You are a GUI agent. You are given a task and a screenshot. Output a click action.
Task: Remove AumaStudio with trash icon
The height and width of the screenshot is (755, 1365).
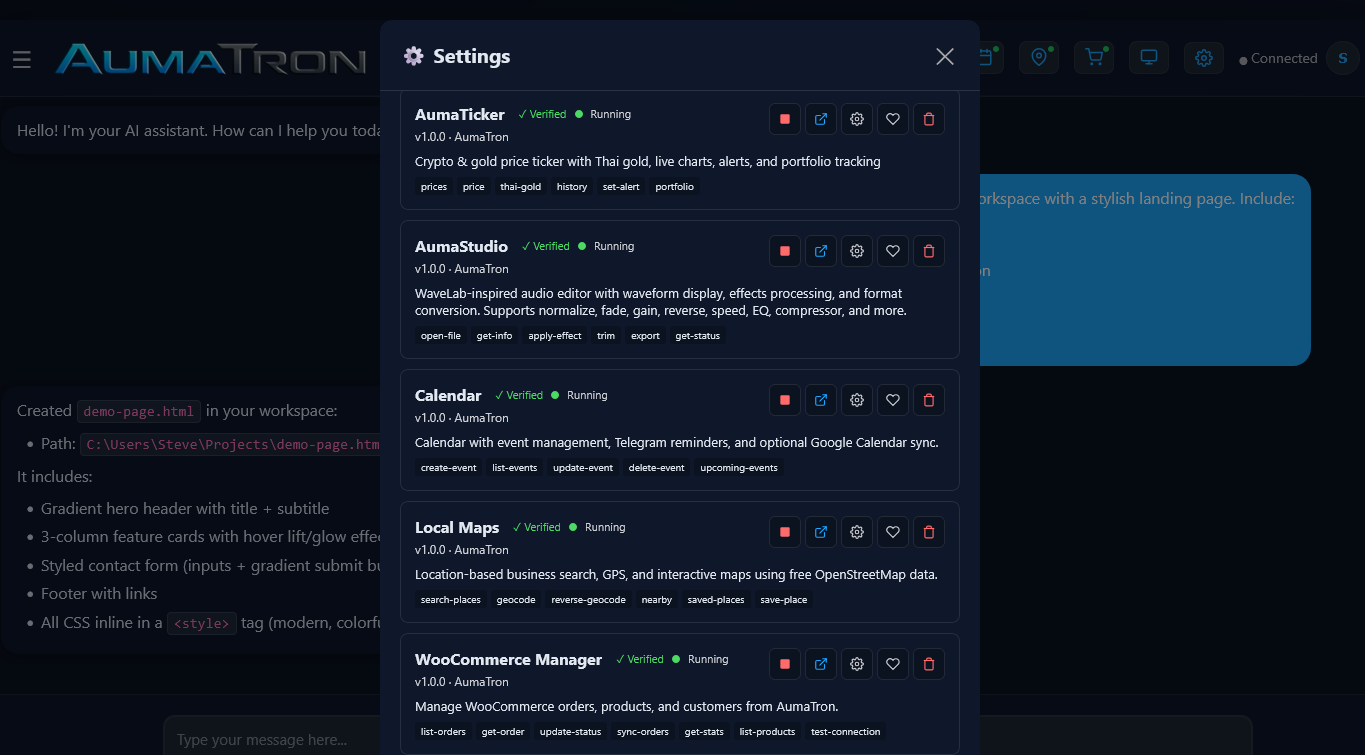click(x=929, y=251)
